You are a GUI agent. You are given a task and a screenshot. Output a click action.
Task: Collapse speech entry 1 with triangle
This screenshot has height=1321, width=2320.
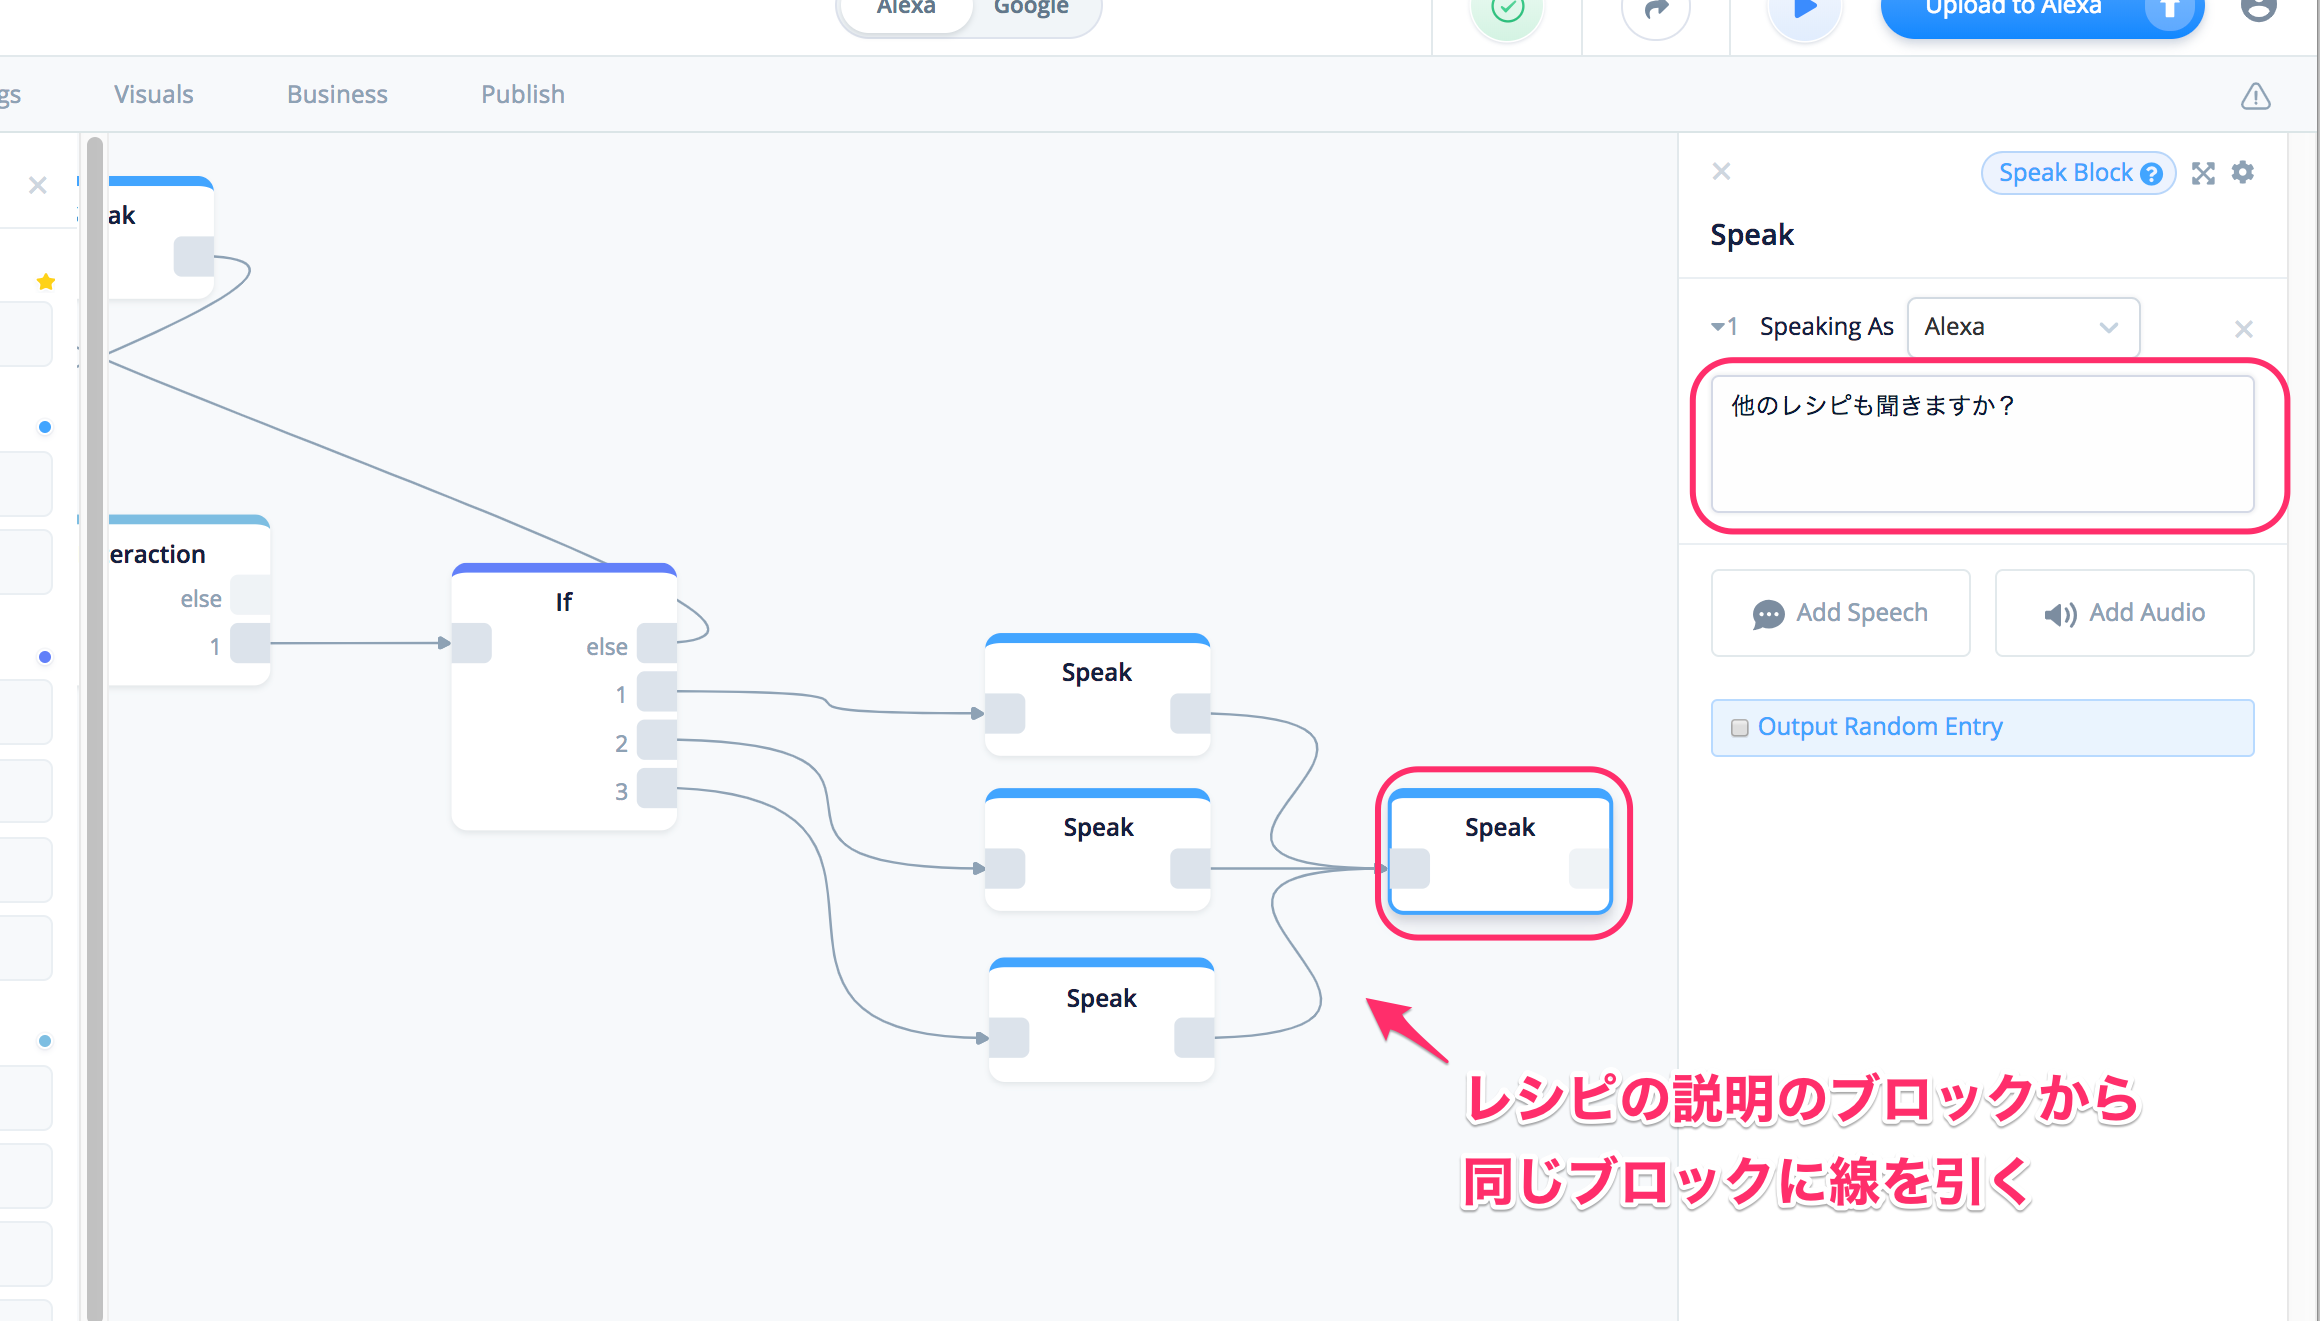coord(1717,327)
